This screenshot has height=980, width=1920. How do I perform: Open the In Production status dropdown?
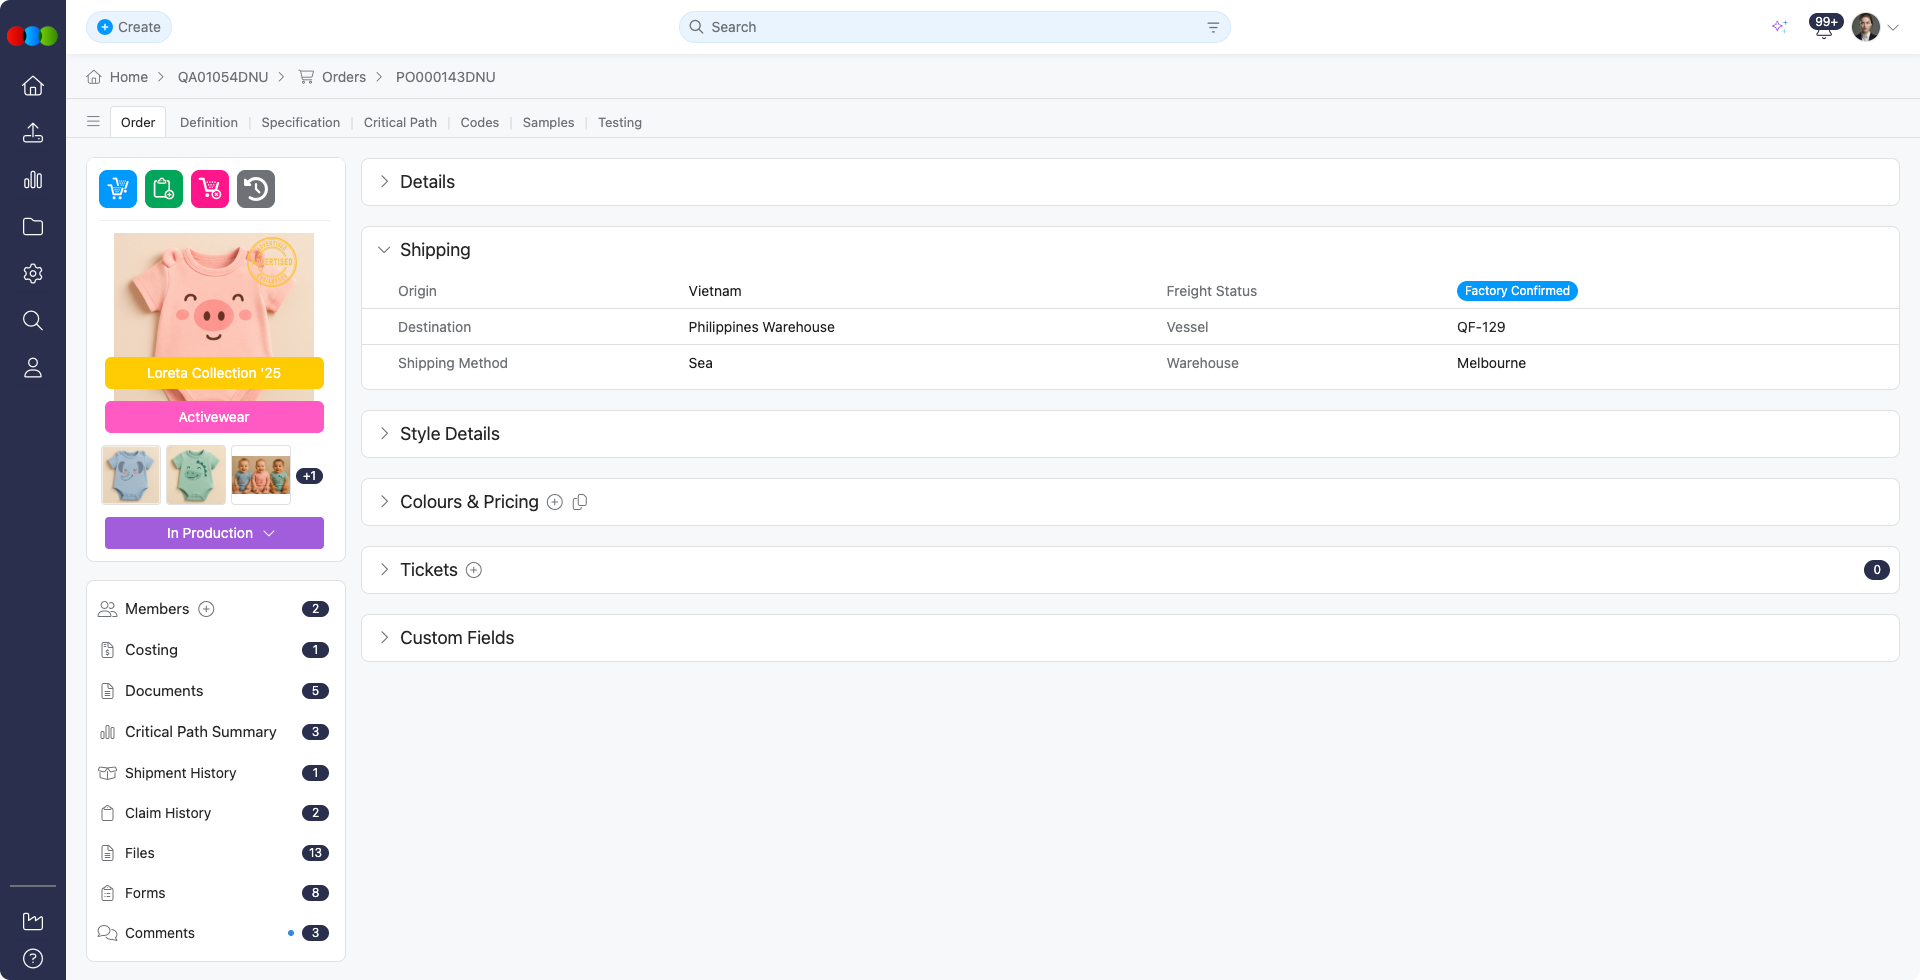(214, 533)
